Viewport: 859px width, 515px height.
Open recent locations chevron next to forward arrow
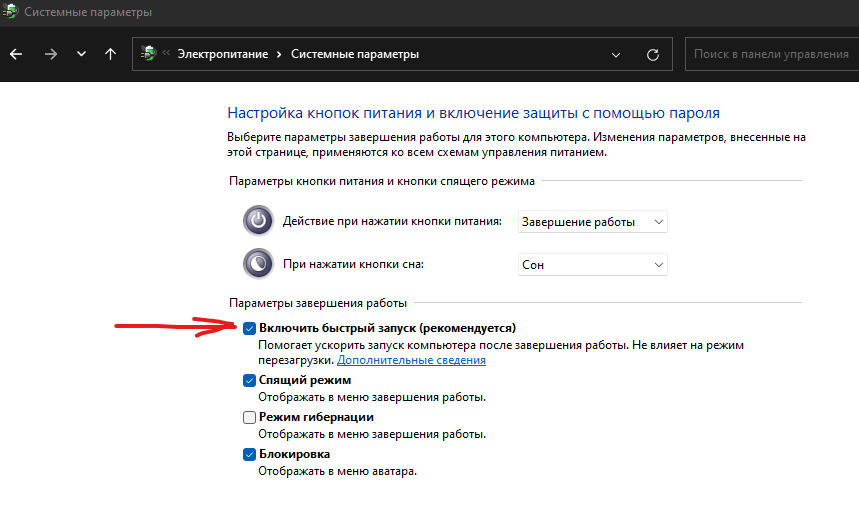tap(81, 54)
